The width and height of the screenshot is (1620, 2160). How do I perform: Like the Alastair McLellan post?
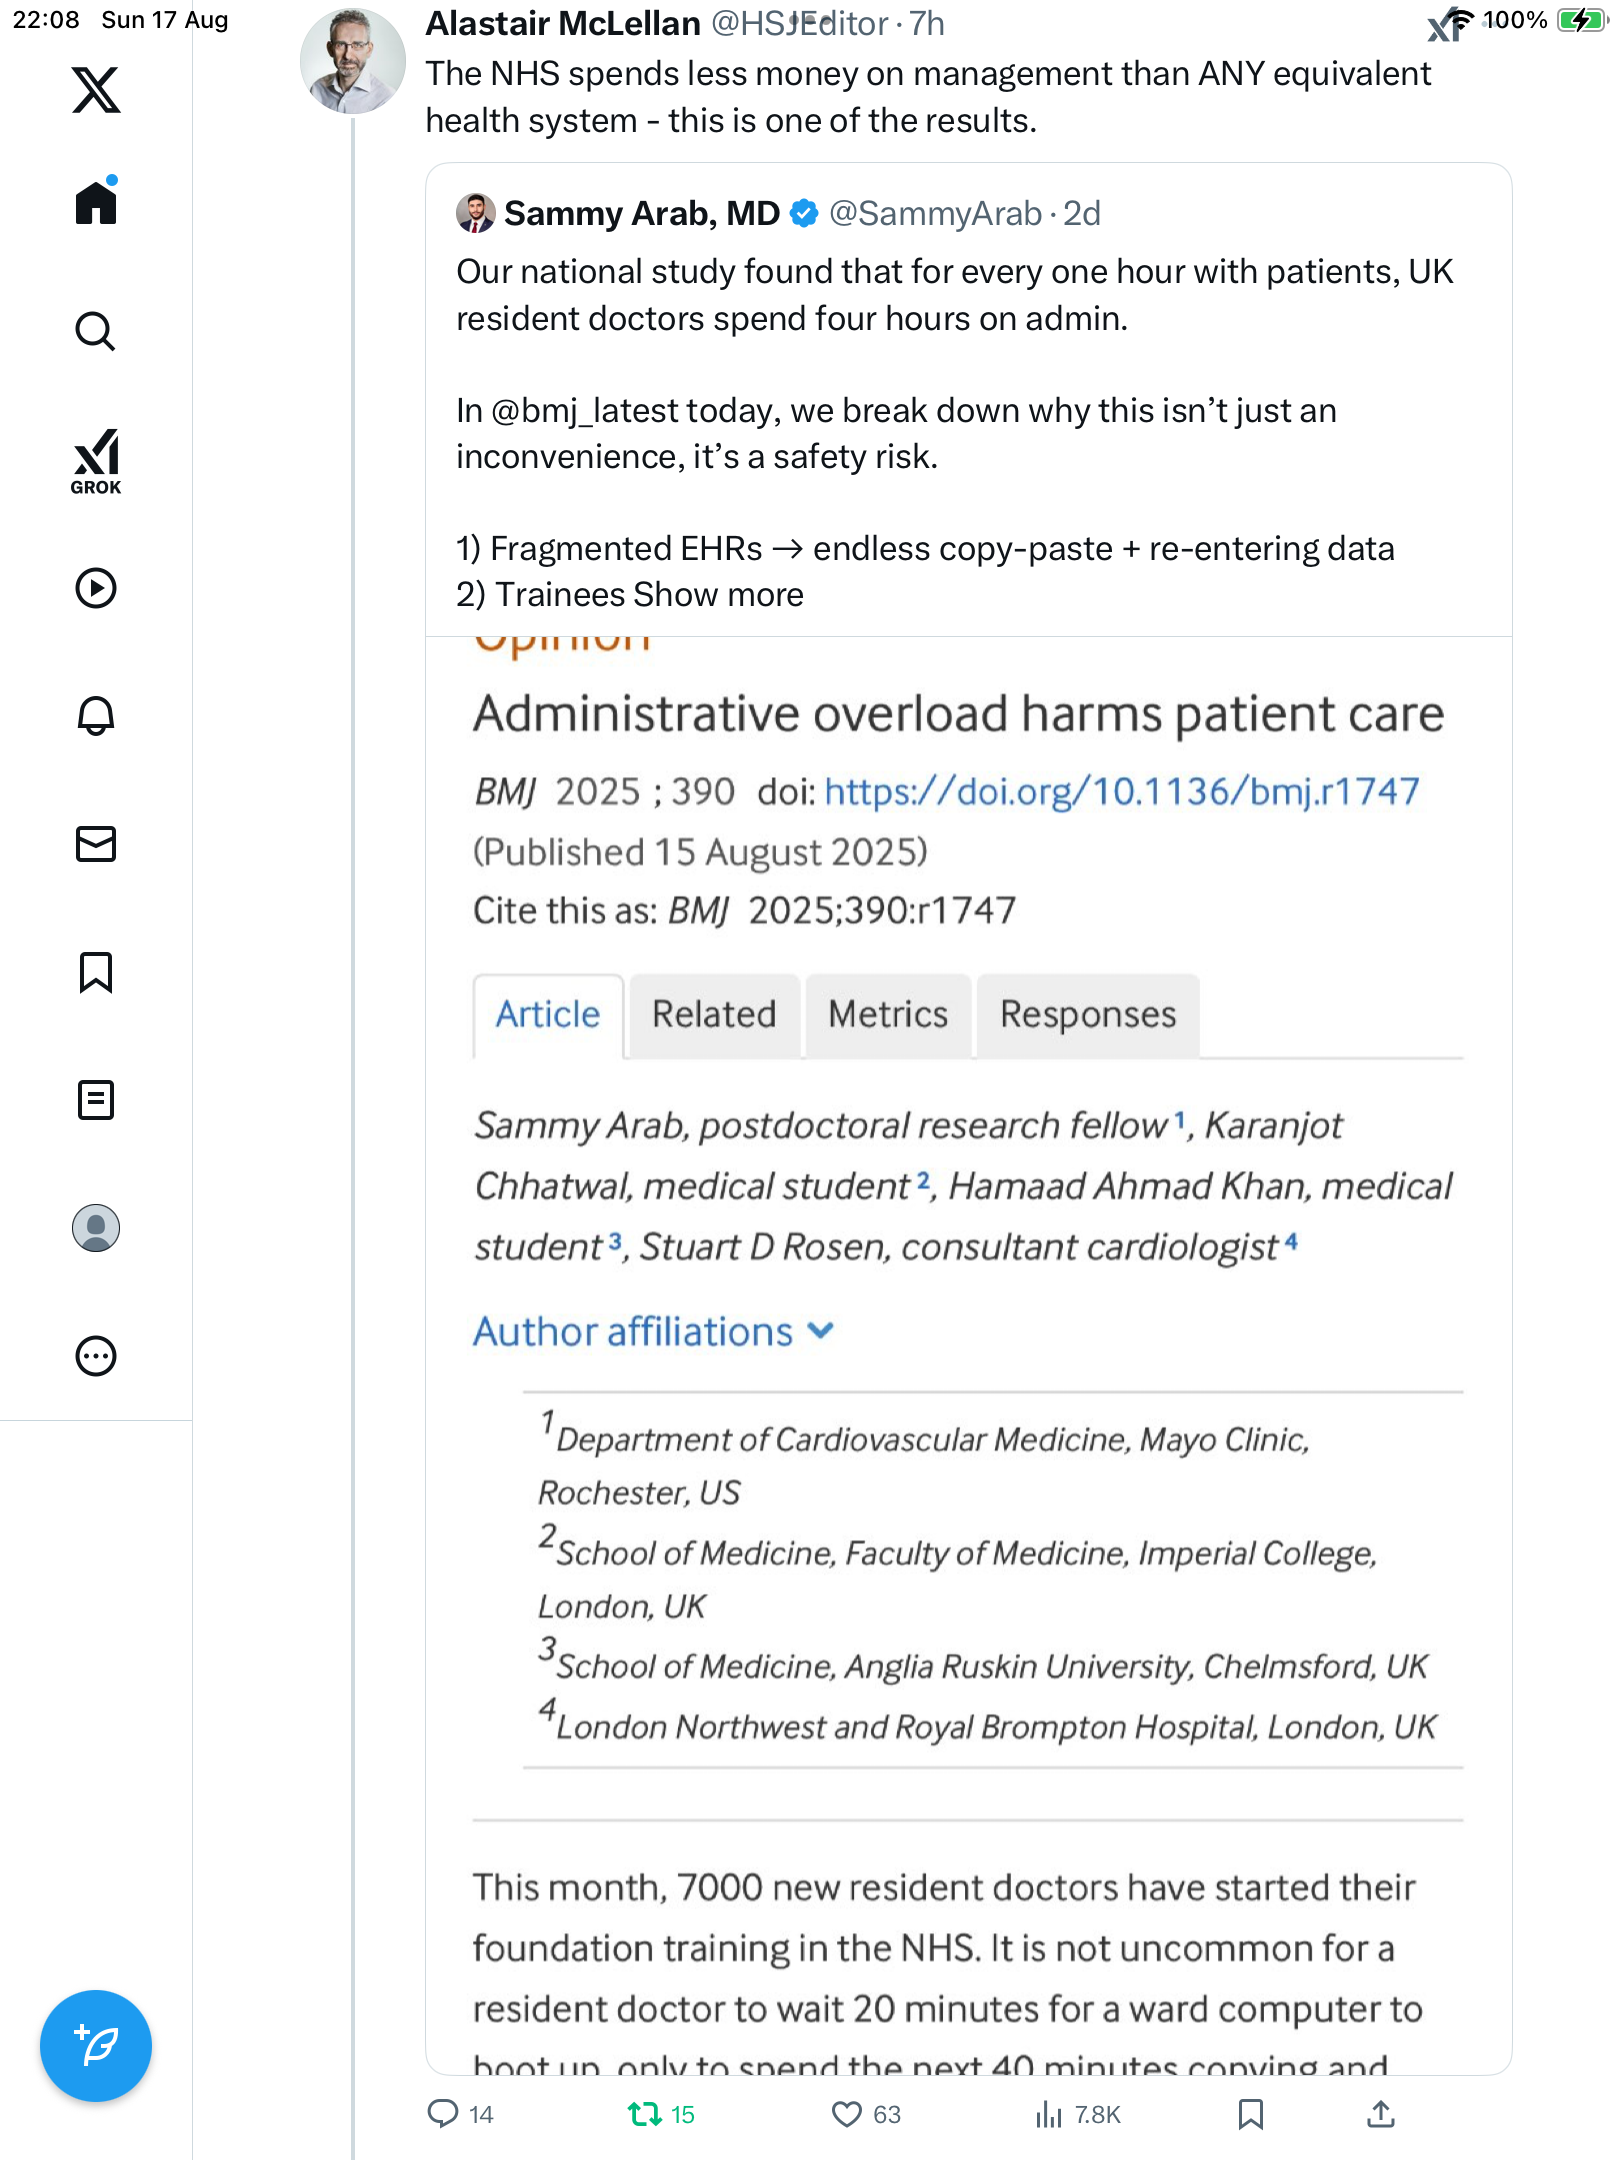847,2114
